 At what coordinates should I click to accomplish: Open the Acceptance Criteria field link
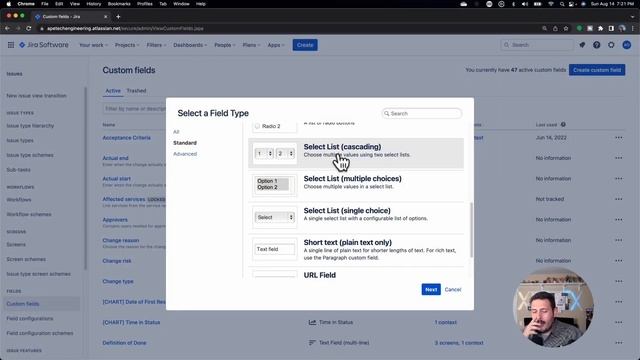[127, 138]
